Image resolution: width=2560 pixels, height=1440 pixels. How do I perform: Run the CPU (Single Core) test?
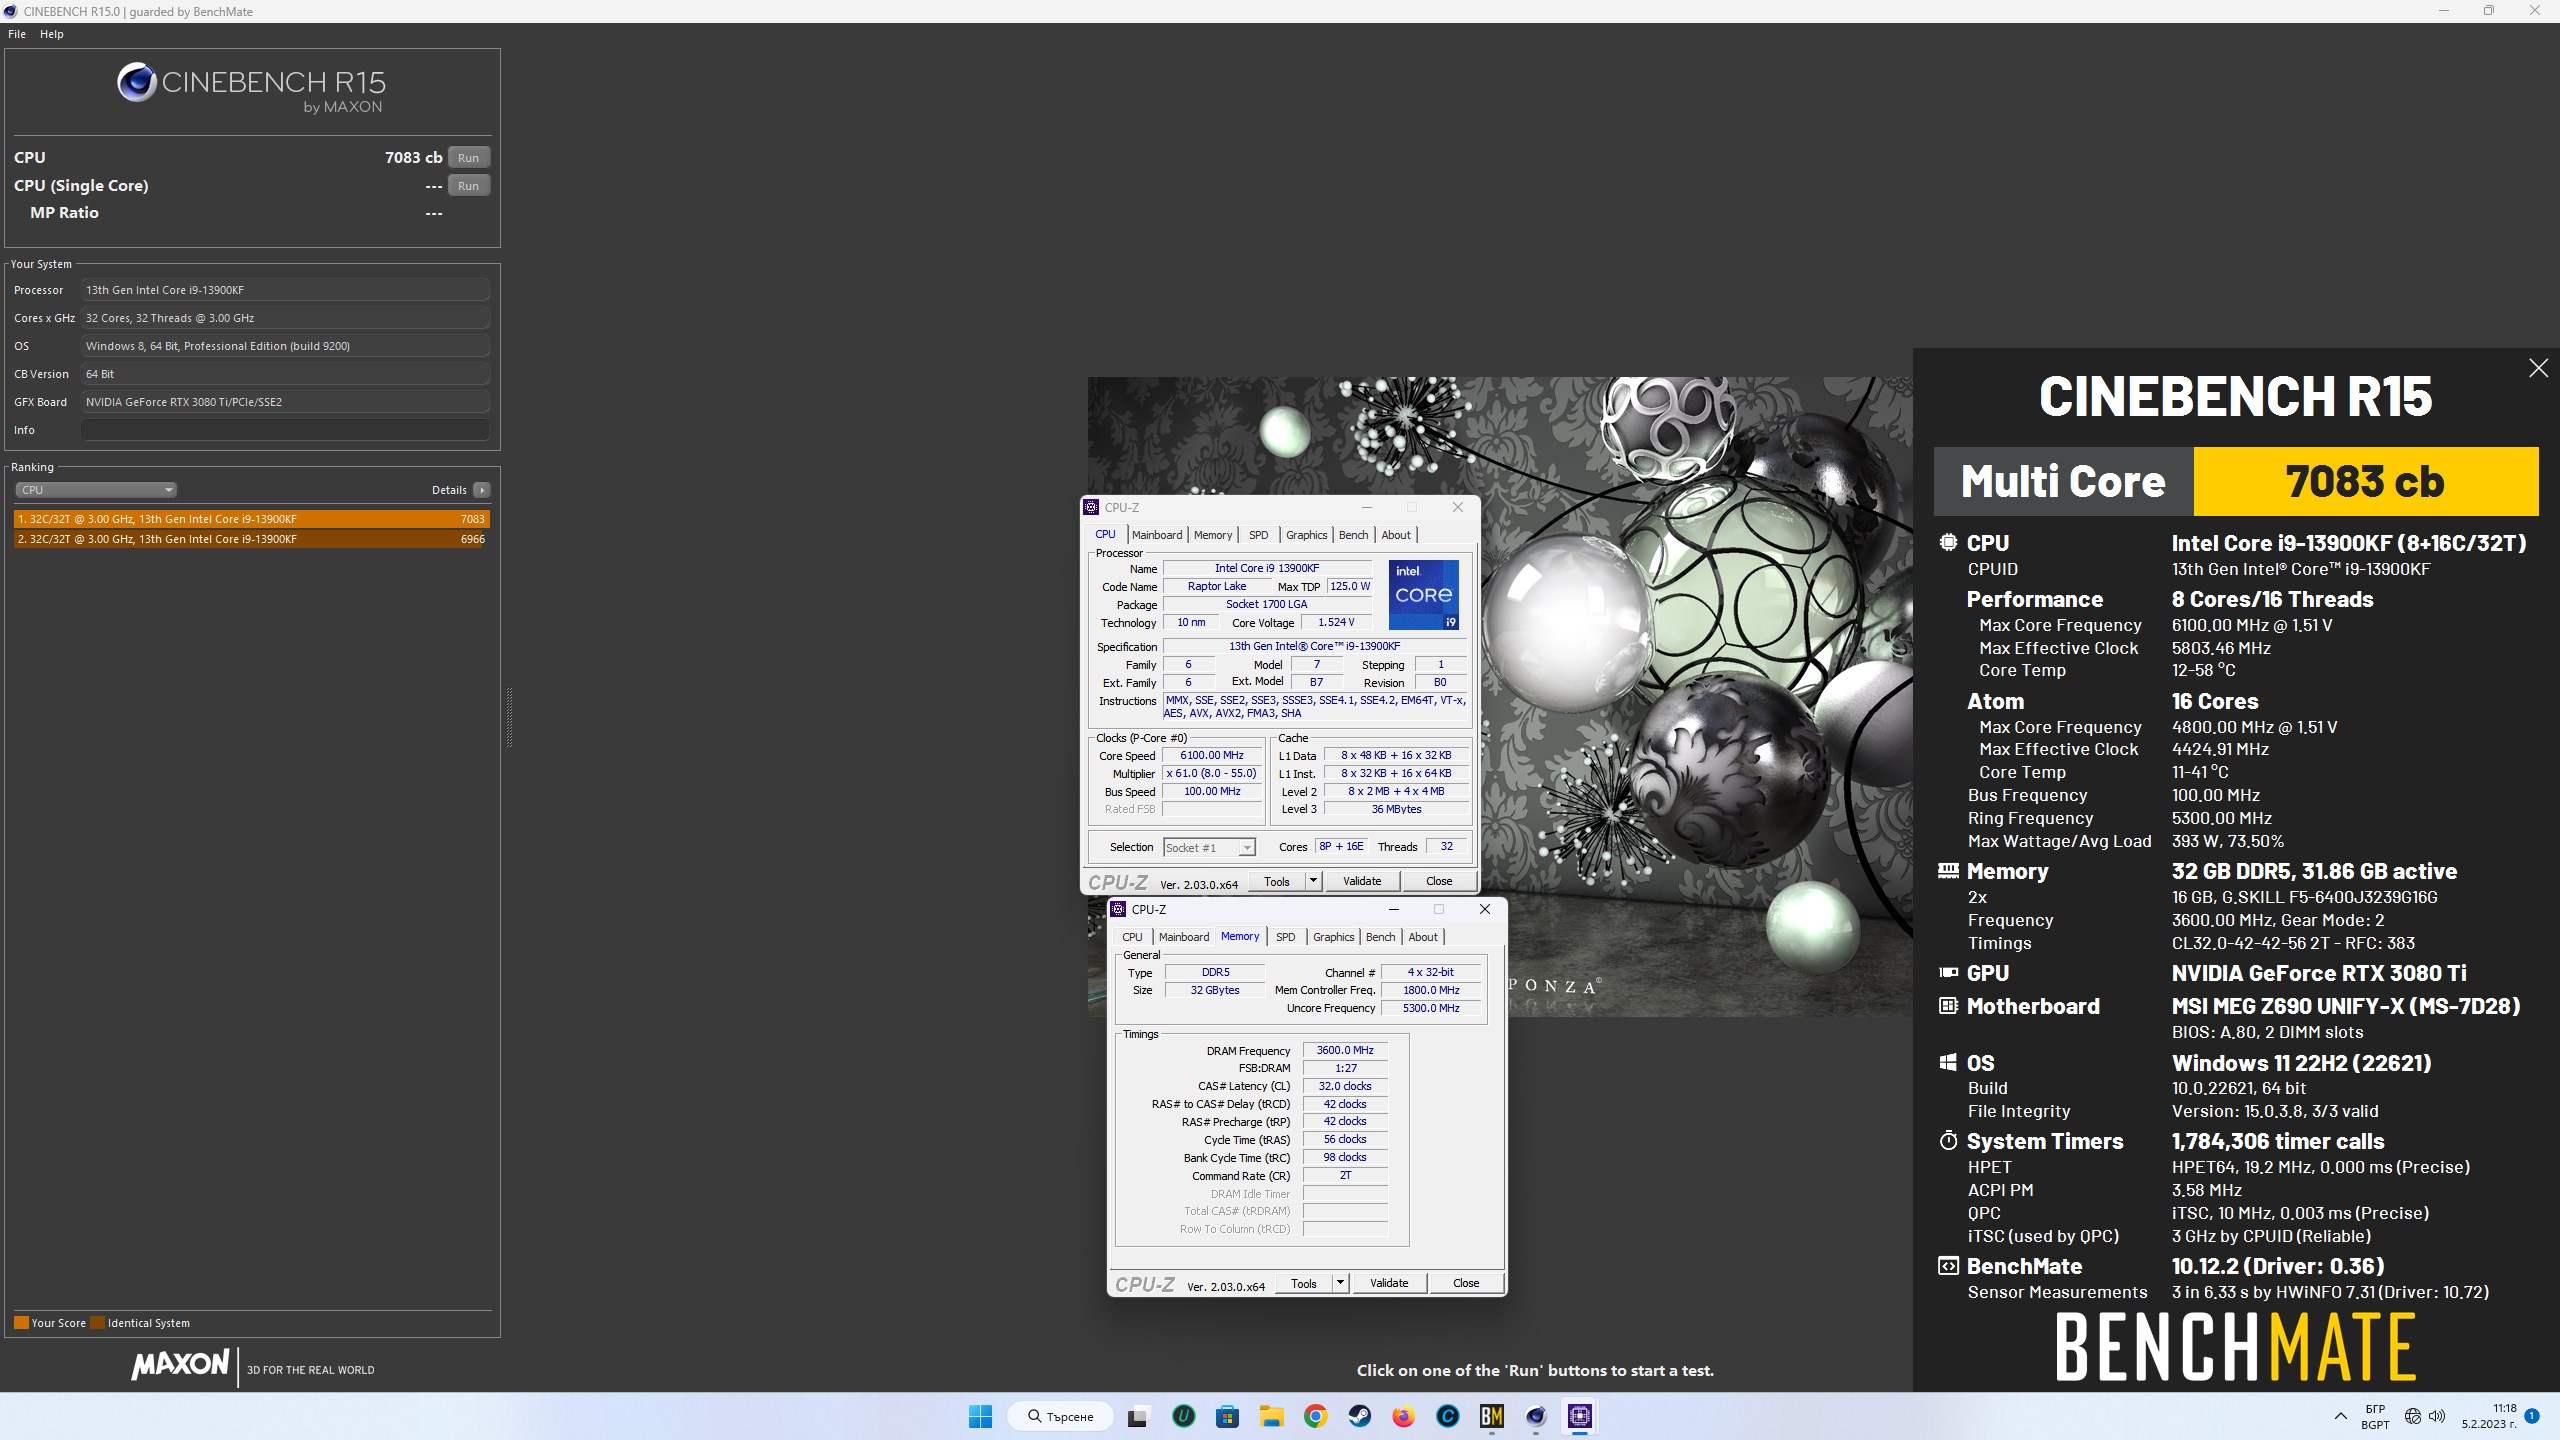pos(468,186)
